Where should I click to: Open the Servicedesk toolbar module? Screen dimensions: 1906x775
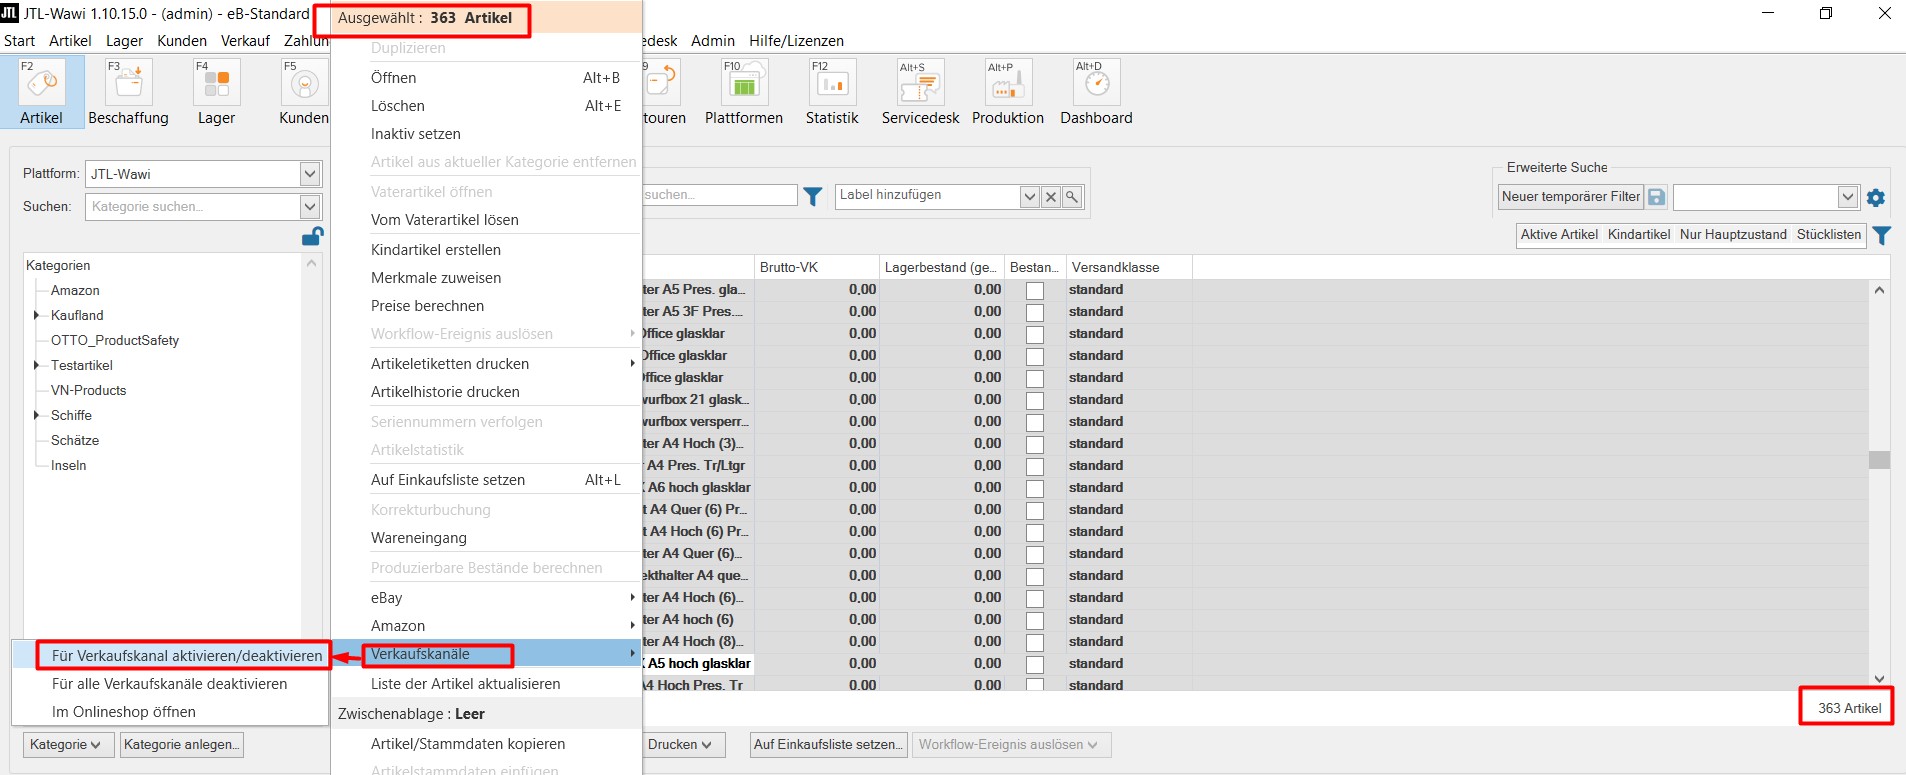pos(920,93)
